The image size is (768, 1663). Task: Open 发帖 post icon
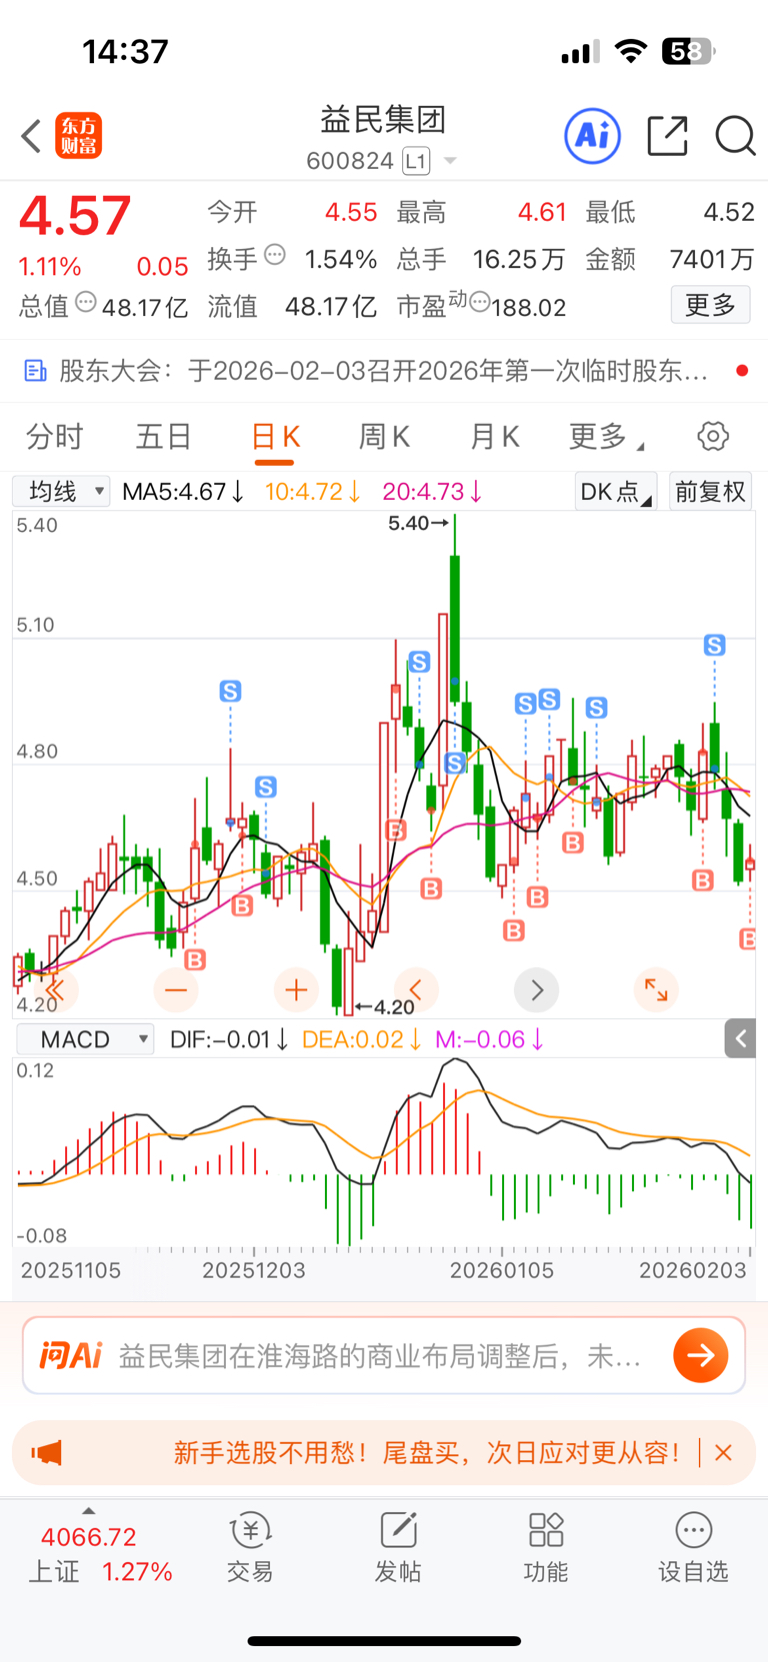397,1547
